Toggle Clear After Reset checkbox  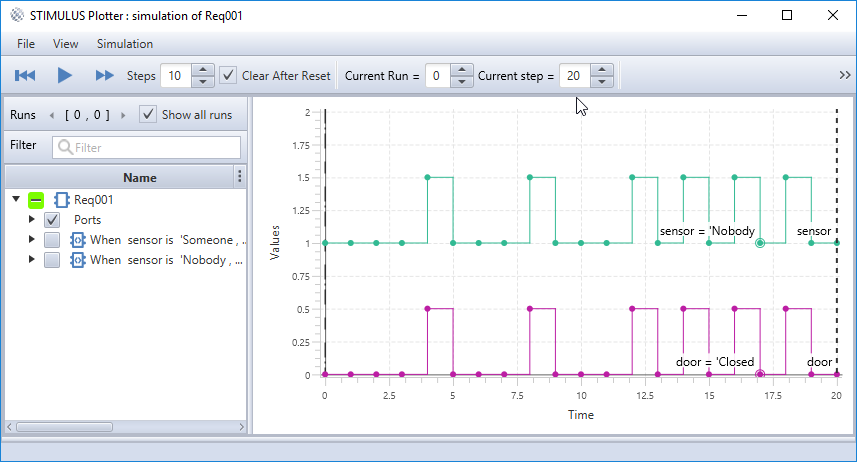(228, 75)
